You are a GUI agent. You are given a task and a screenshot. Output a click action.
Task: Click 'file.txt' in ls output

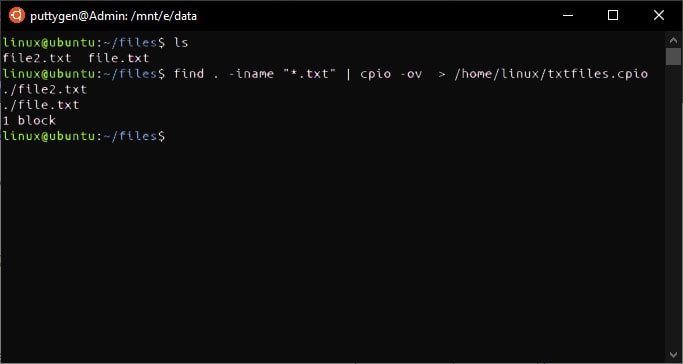pos(118,58)
